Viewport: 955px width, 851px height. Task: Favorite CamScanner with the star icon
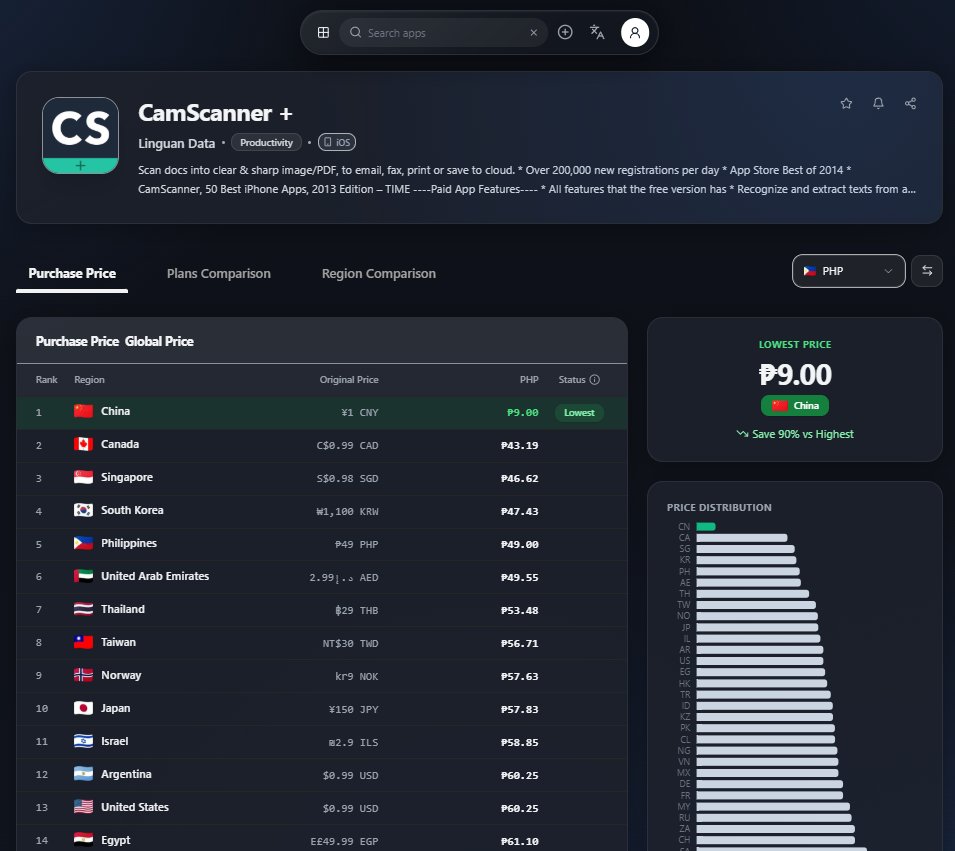tap(846, 104)
